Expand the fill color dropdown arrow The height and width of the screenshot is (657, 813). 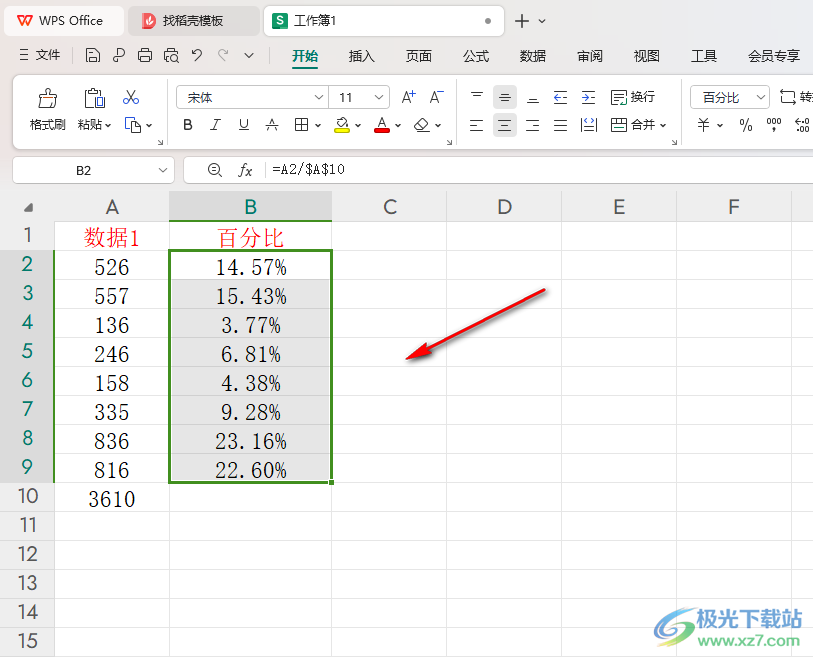pyautogui.click(x=358, y=125)
